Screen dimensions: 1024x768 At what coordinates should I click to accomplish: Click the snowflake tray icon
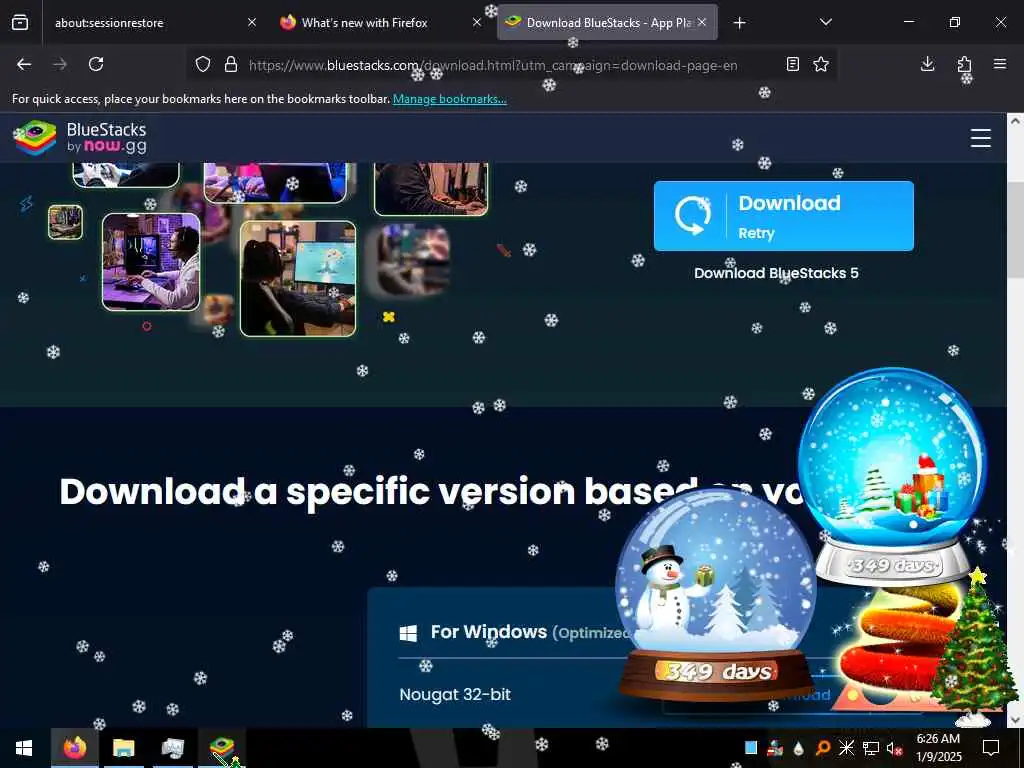[x=846, y=748]
